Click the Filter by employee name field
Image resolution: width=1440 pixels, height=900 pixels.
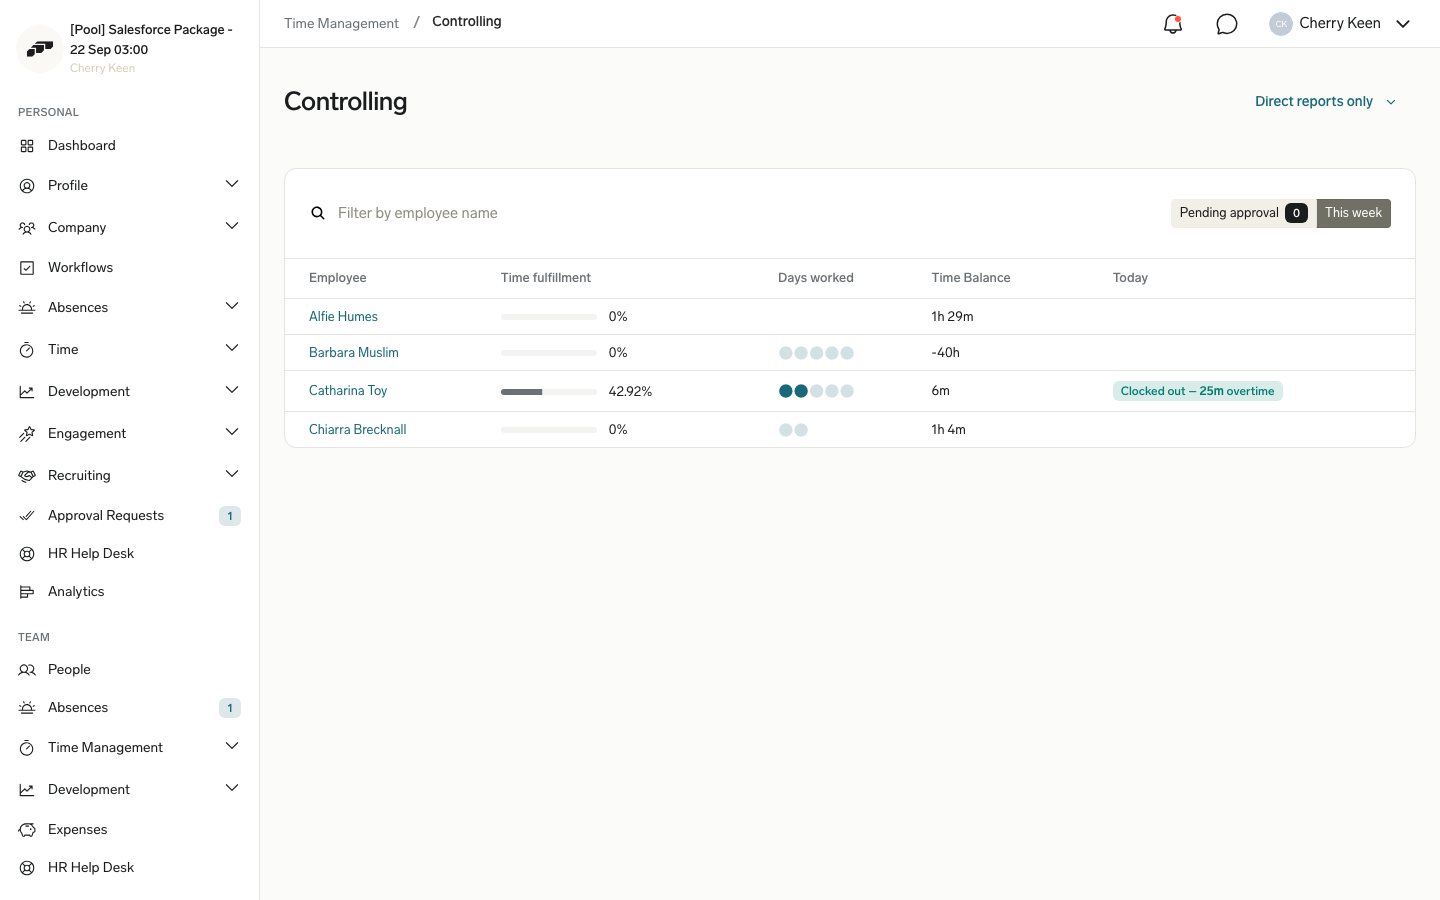740,213
